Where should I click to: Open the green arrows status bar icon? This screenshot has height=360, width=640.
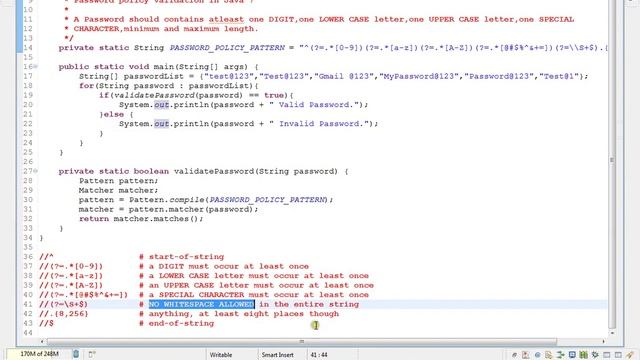pyautogui.click(x=560, y=355)
